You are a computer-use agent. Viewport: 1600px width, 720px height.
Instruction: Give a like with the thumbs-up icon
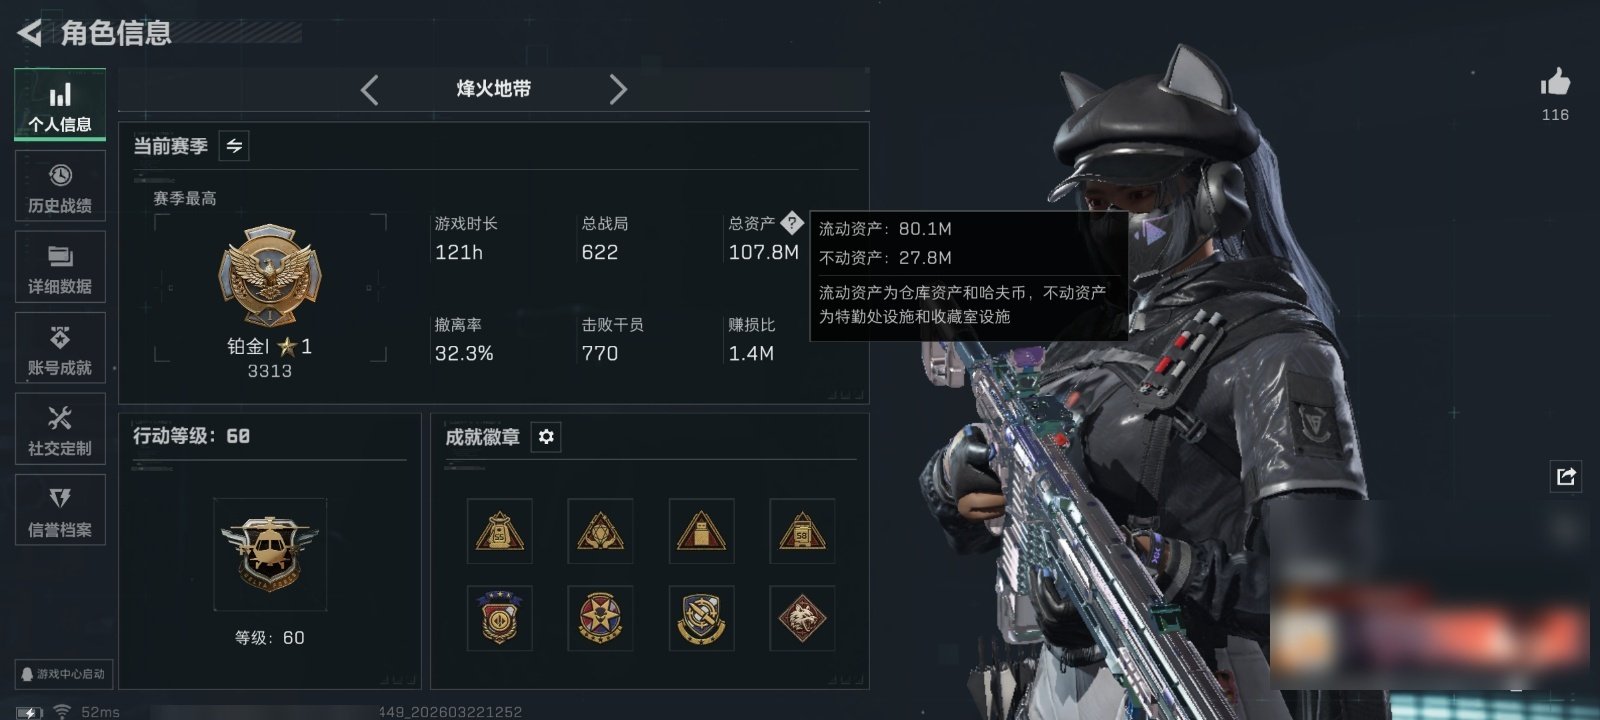pos(1555,82)
